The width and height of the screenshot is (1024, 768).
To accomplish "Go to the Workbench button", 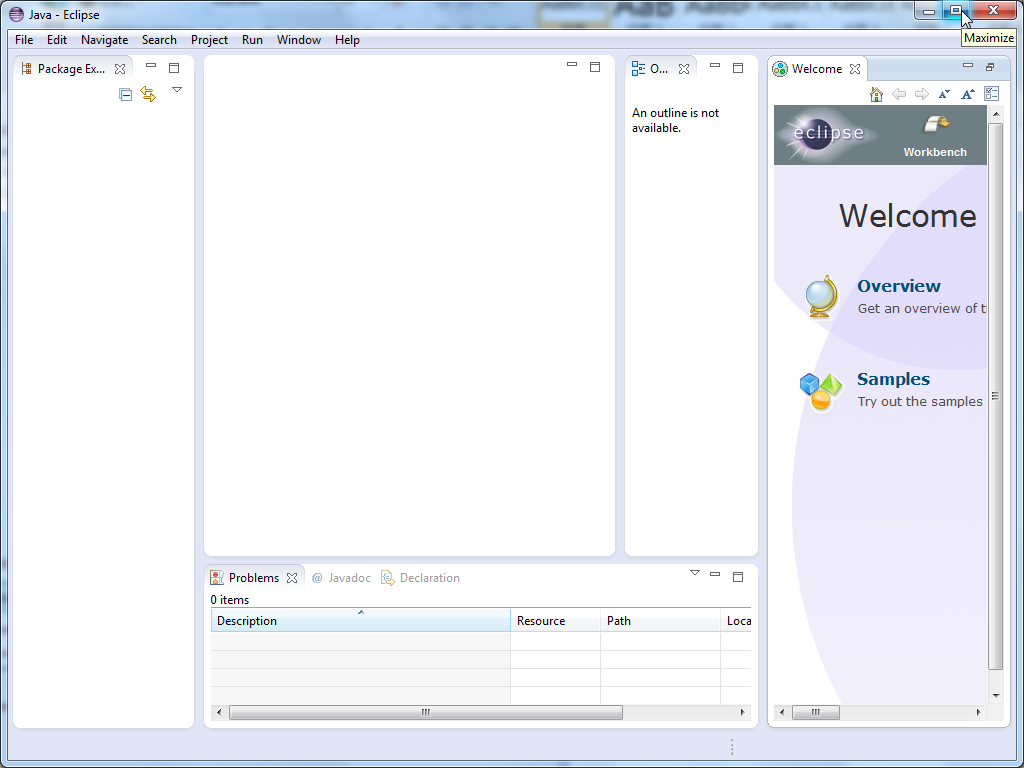I will pos(935,136).
